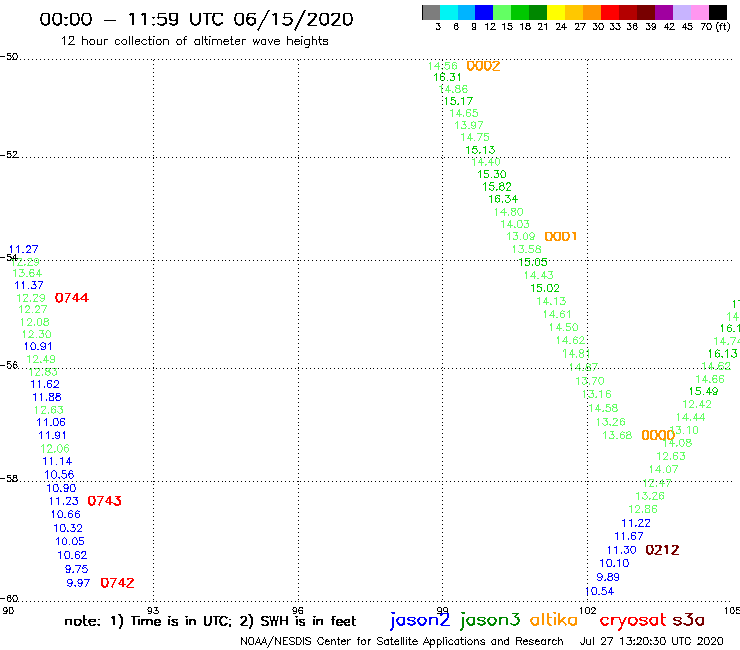Click the wave height value 15.17
This screenshot has height=650, width=740.
pos(458,101)
